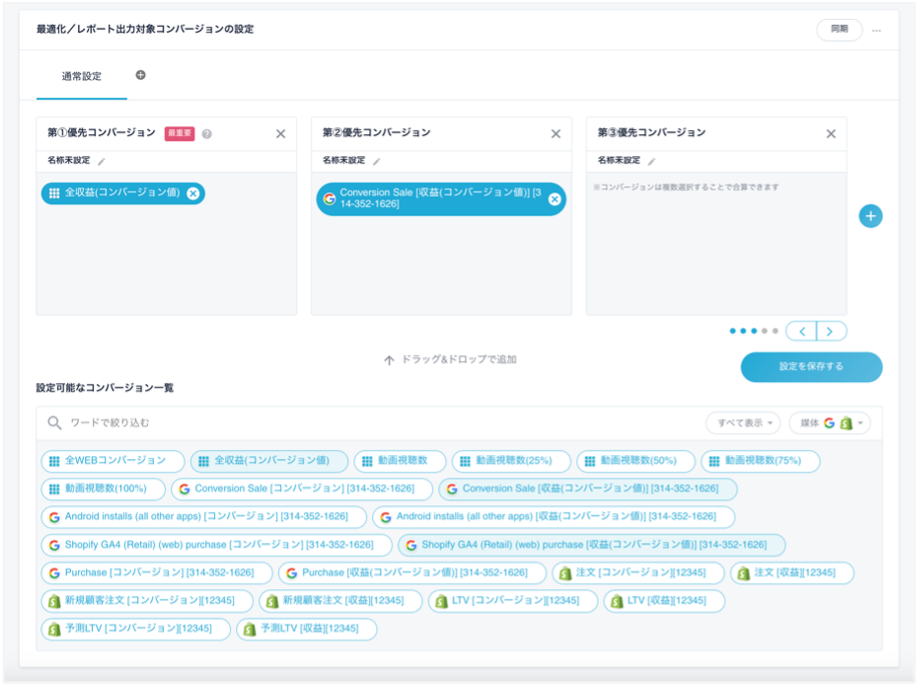919x687 pixels.
Task: Select 全収益(コンバージョン値) chip in the available list
Action: click(x=269, y=461)
